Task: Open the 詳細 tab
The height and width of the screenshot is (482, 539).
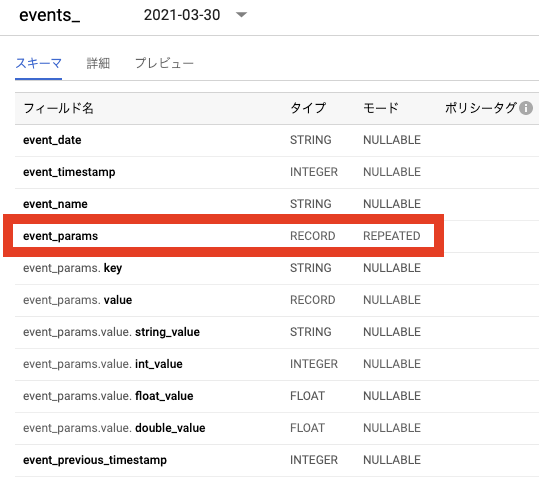Action: coord(98,64)
